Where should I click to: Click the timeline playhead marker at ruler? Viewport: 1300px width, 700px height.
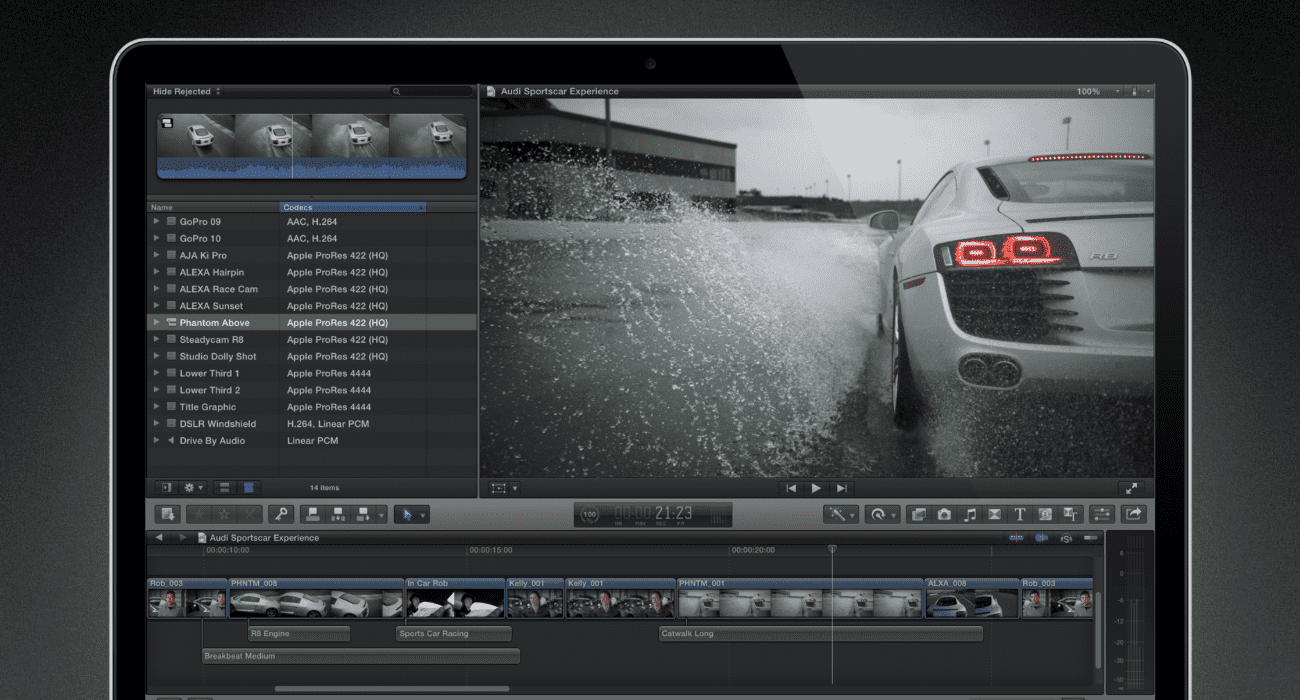pos(832,549)
